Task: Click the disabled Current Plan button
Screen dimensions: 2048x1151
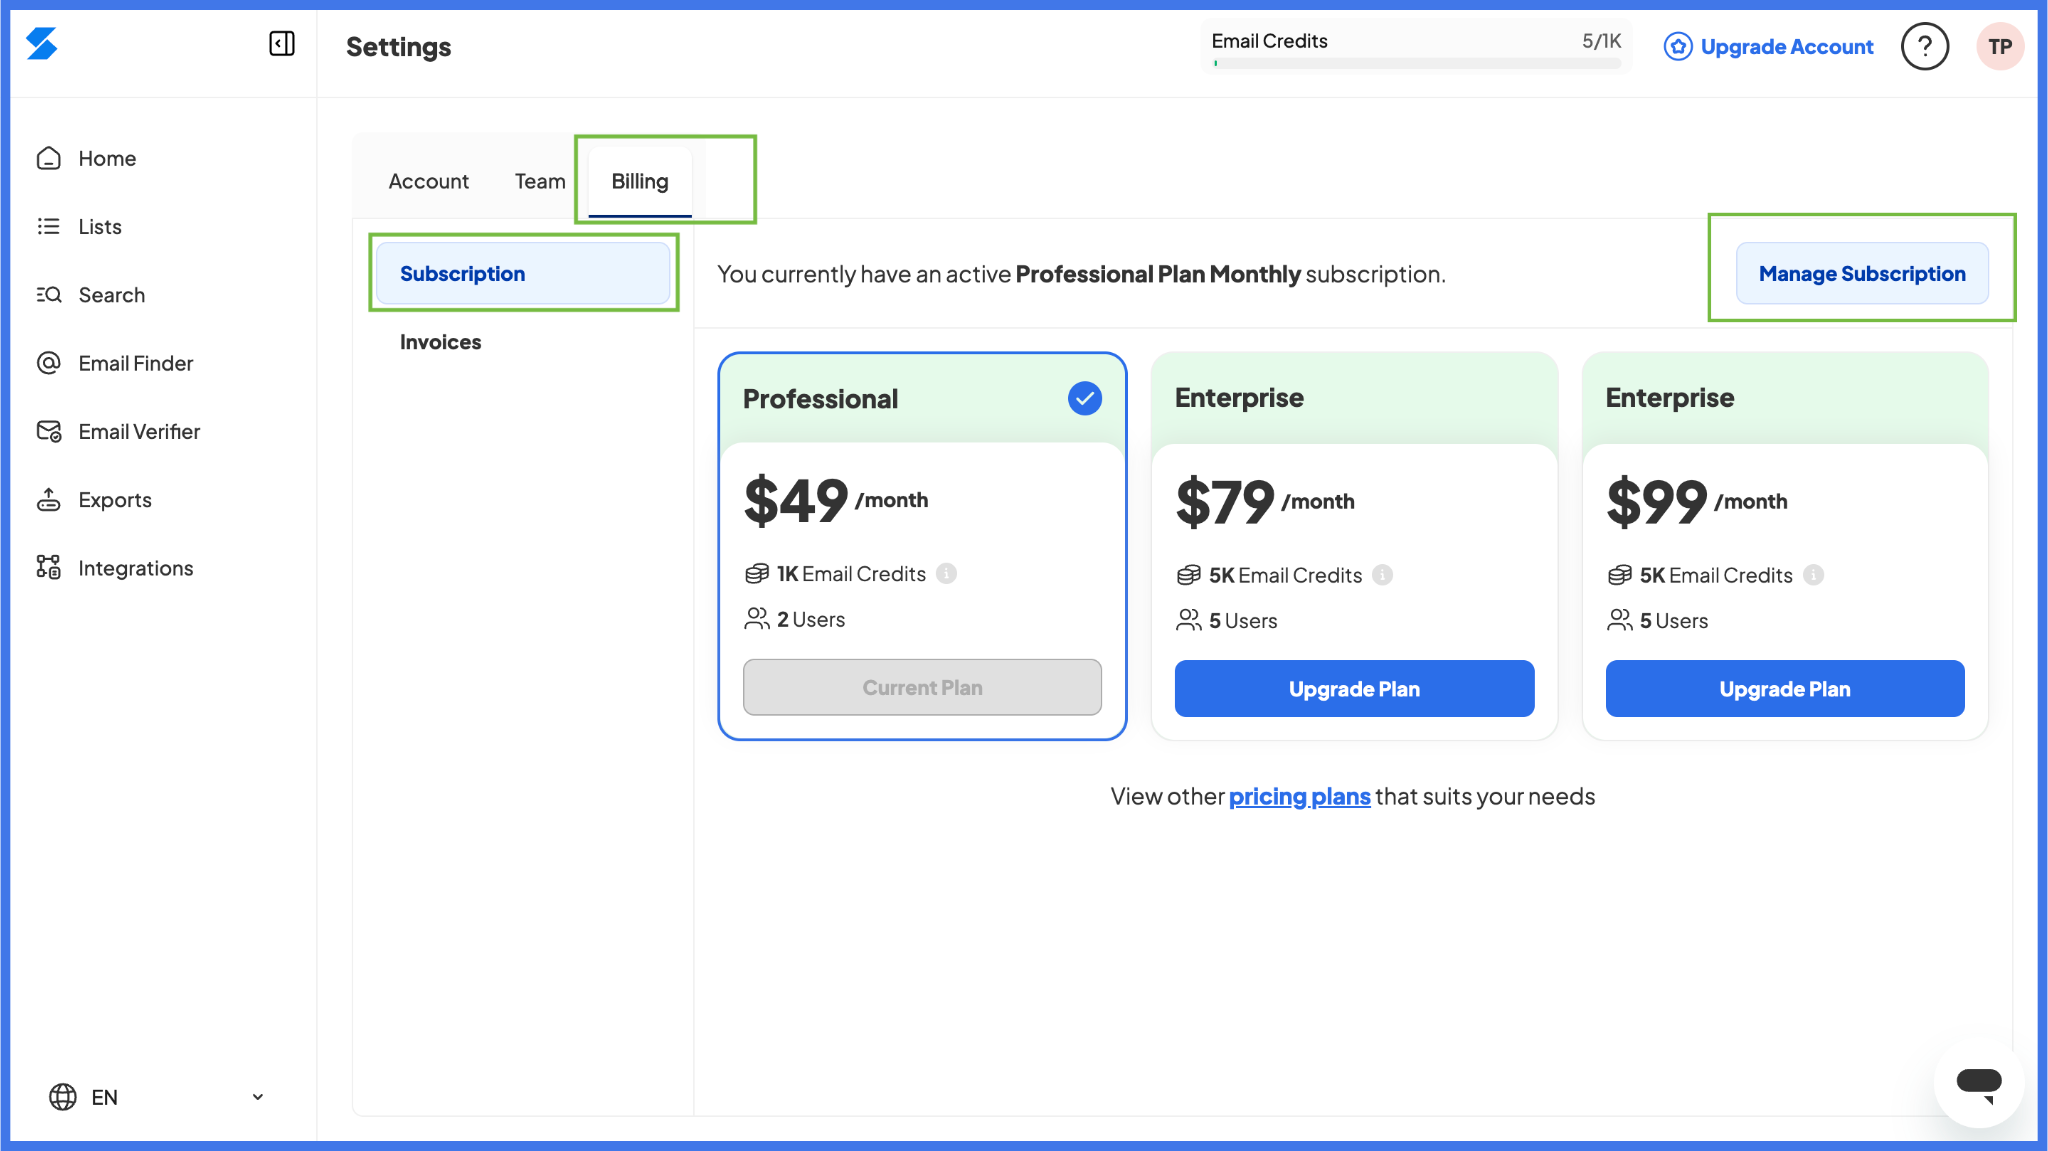Action: pos(922,687)
